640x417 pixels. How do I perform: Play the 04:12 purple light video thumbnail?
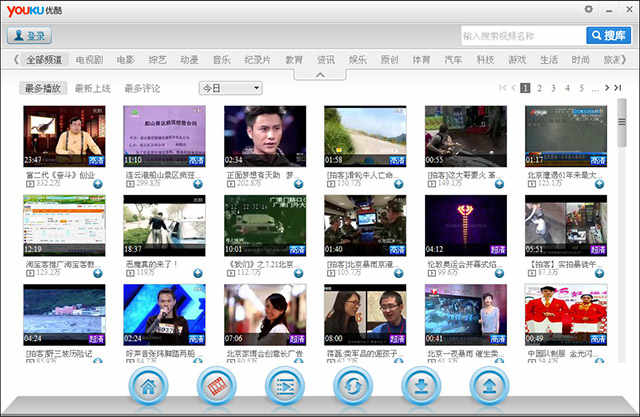point(466,226)
